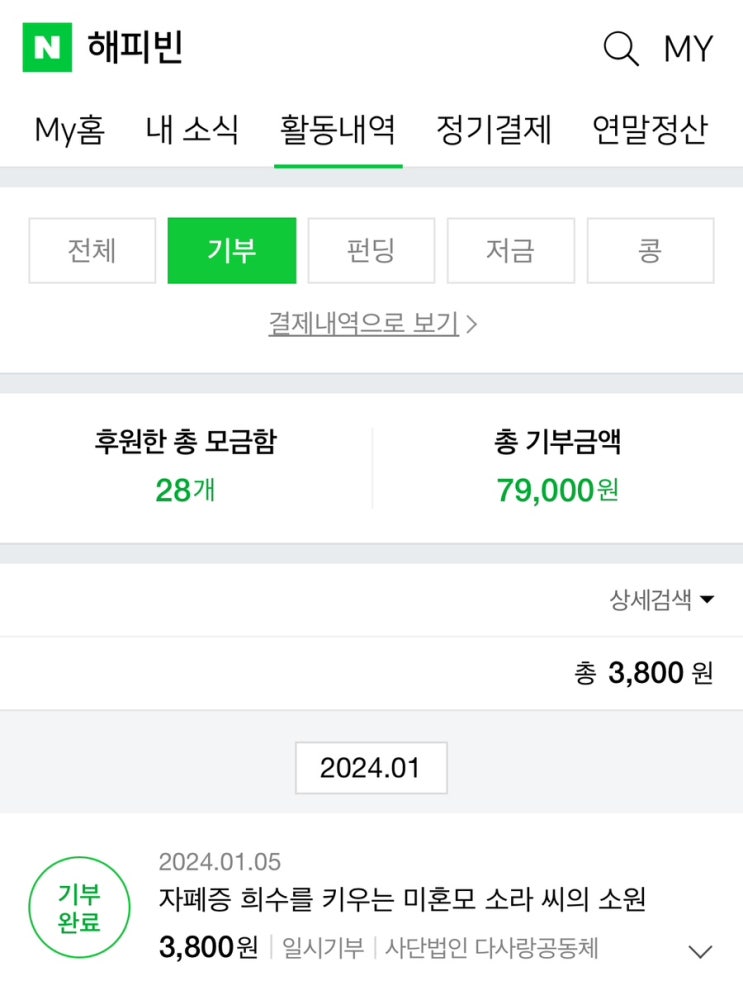Open the 자폐증 희수를 키우는 미혼모 donation title
Image resolution: width=743 pixels, height=1000 pixels.
click(402, 899)
